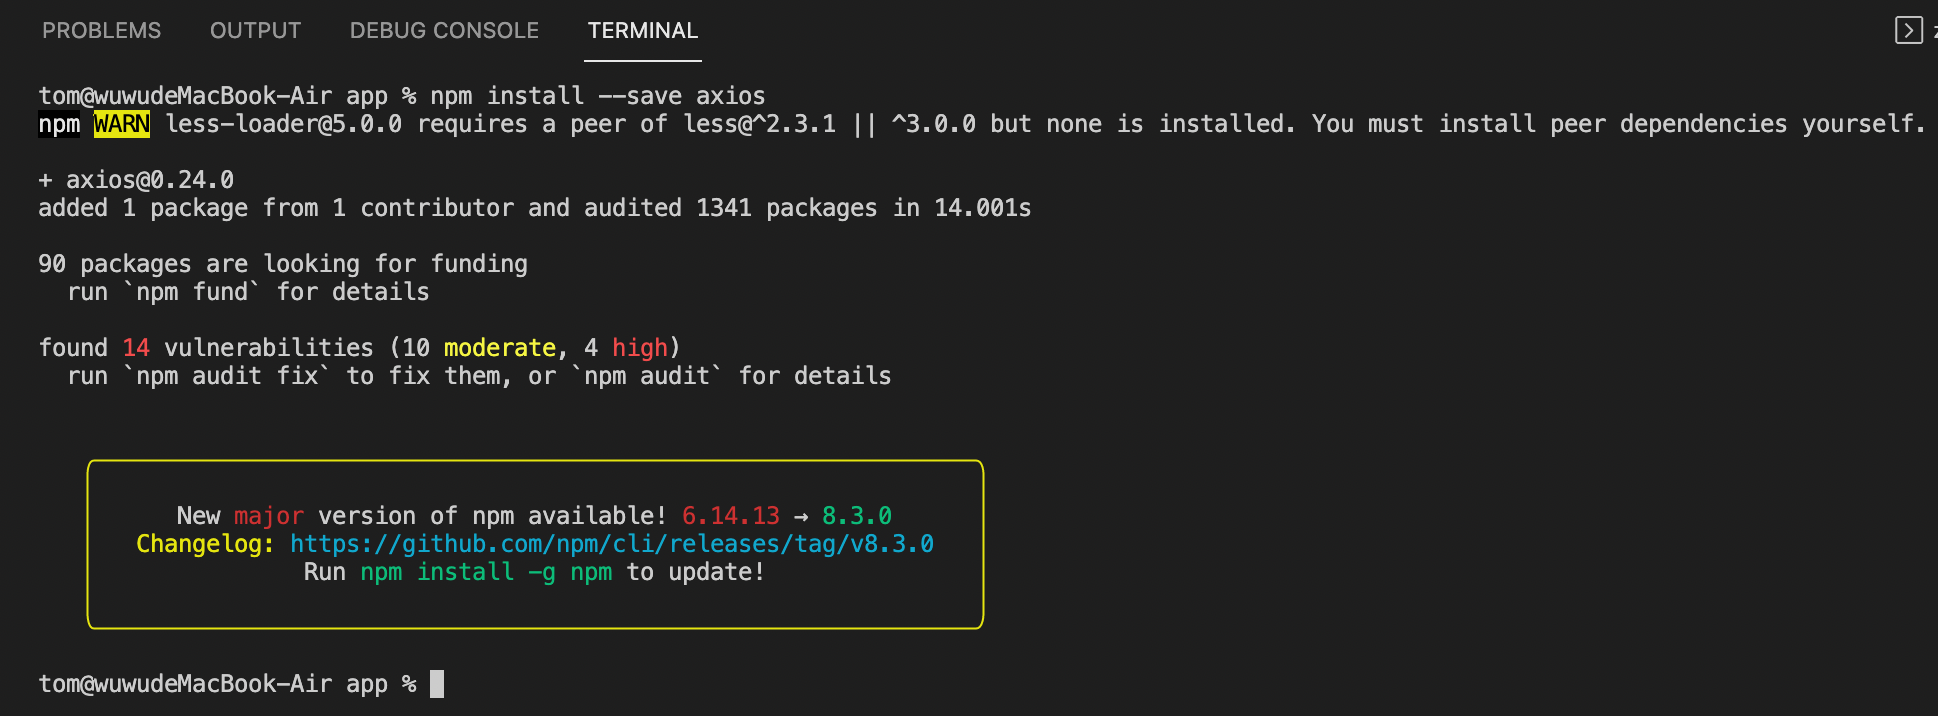
Task: Open the npm changelog GitHub link
Action: (x=611, y=544)
